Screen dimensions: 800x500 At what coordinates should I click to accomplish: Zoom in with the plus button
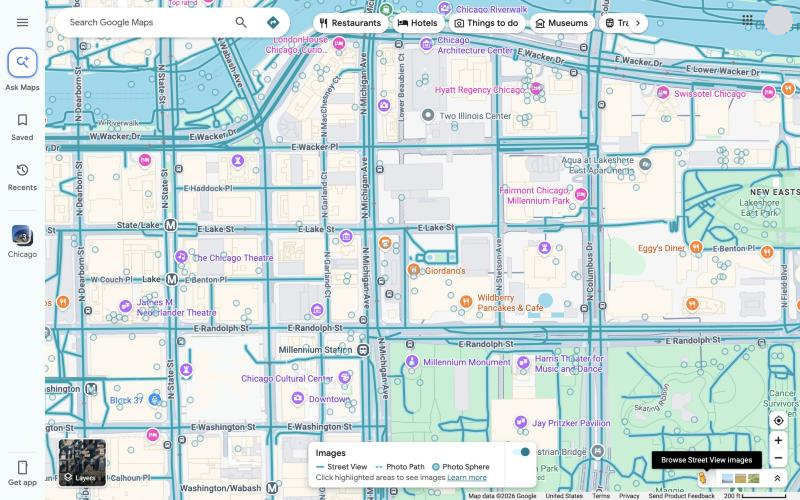tap(778, 440)
